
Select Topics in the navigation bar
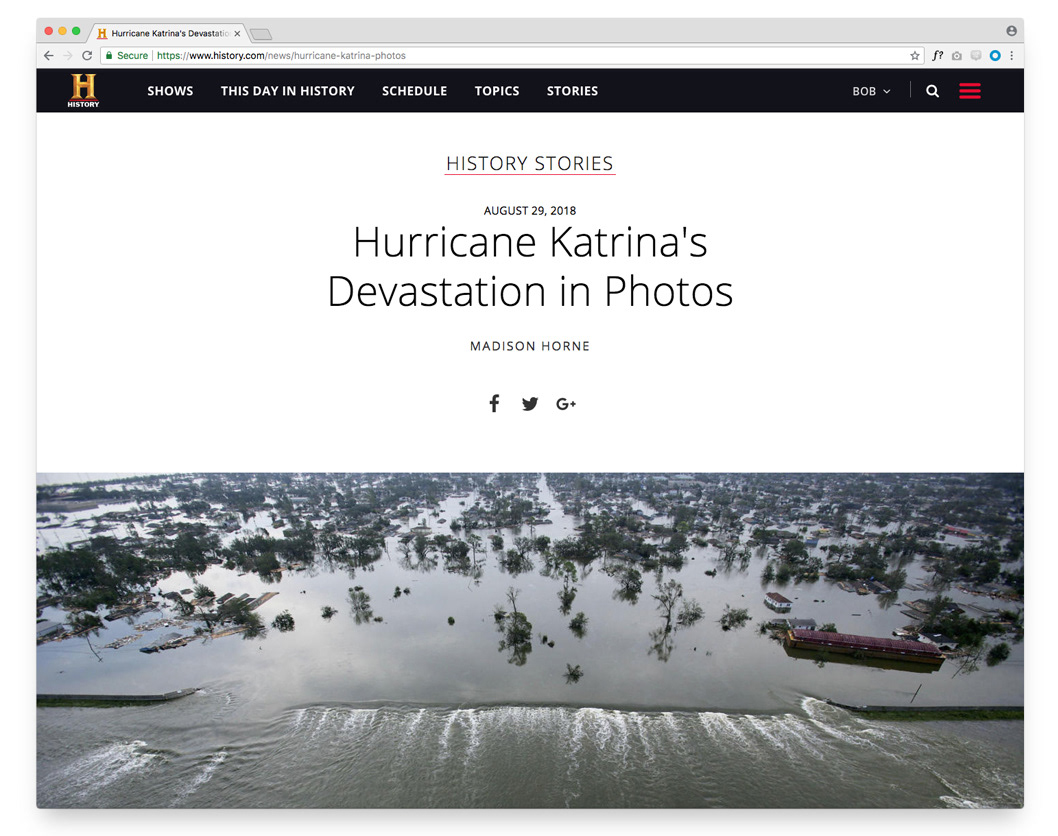pyautogui.click(x=497, y=91)
